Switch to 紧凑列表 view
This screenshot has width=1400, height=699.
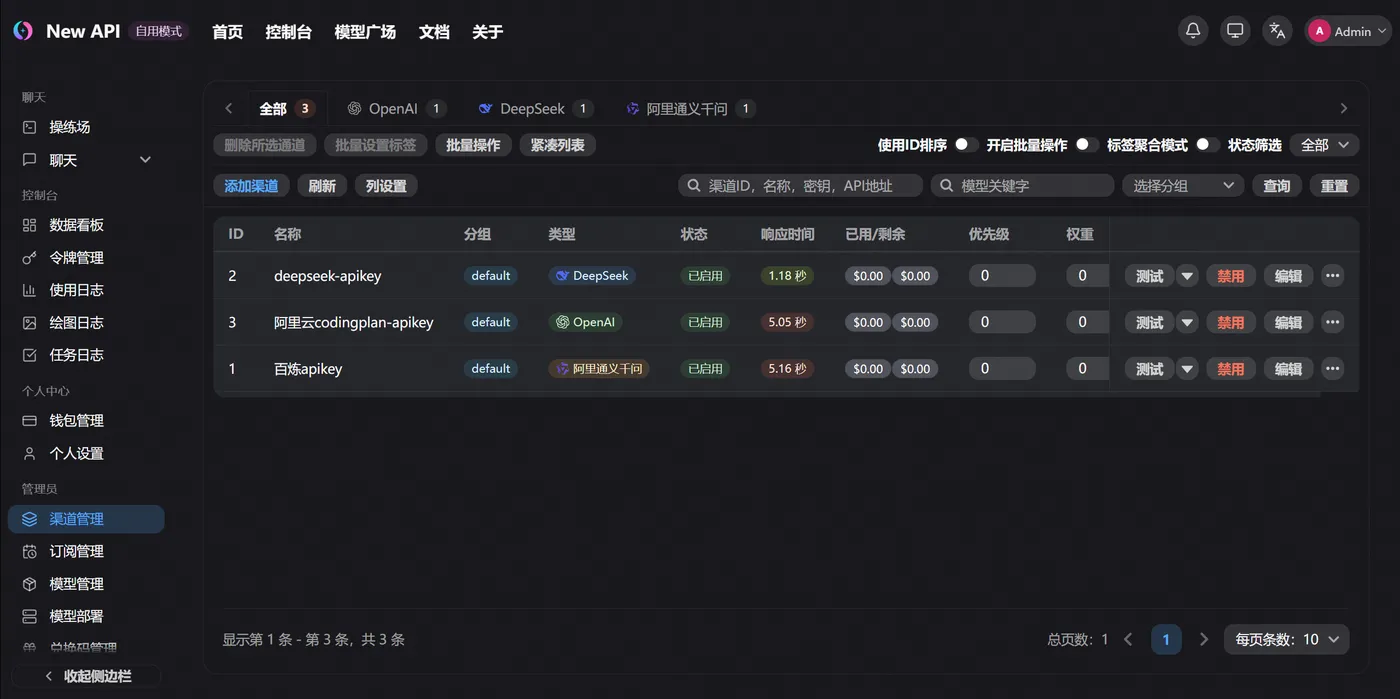[558, 145]
